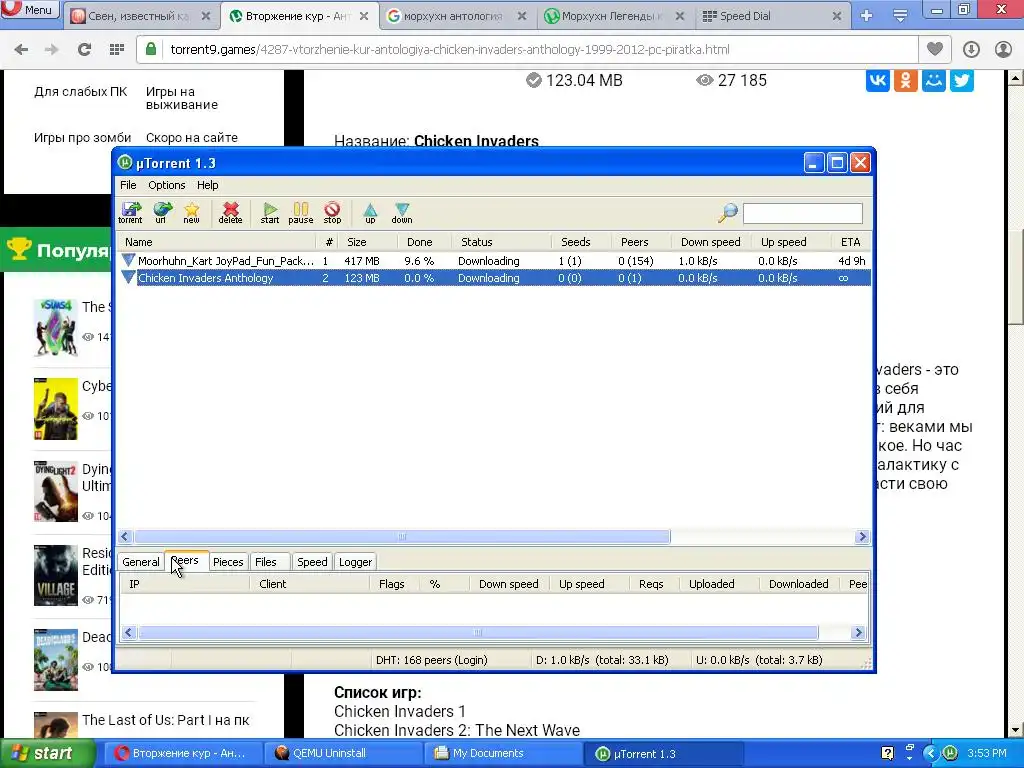This screenshot has height=768, width=1024.
Task: Switch to the Logger tab
Action: coord(355,562)
